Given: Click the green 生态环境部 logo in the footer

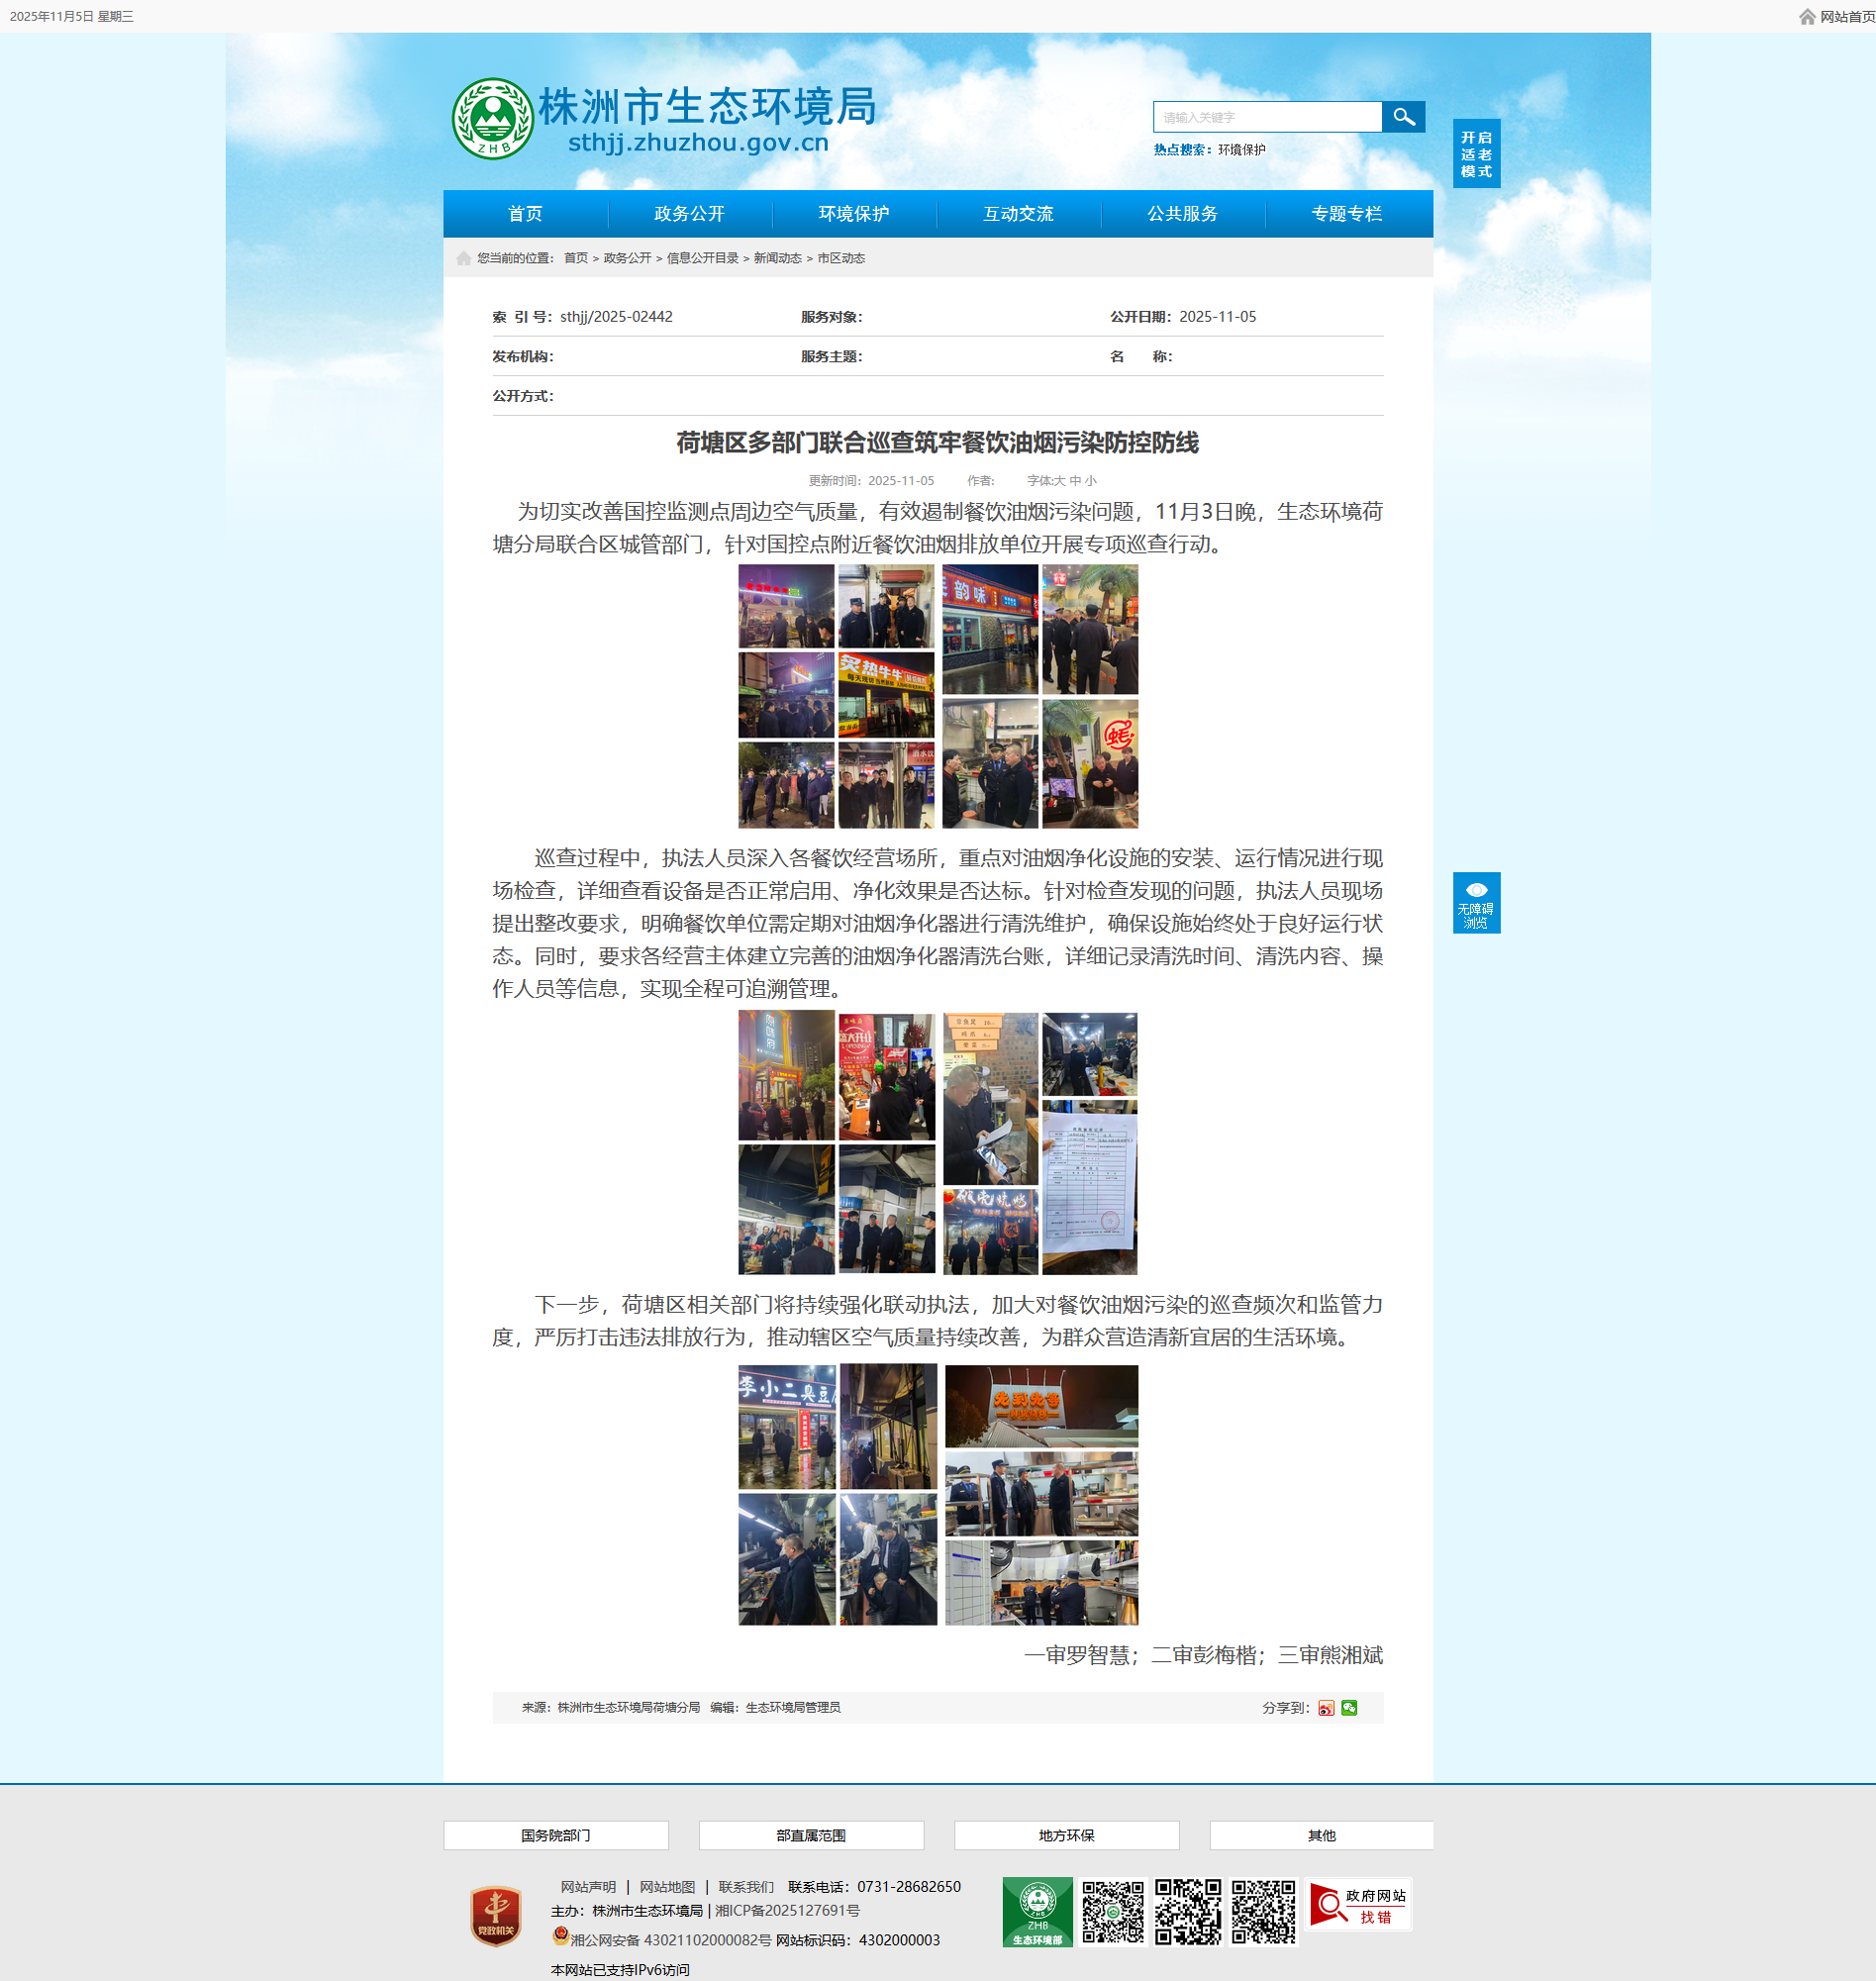Looking at the screenshot, I should (x=1037, y=1911).
